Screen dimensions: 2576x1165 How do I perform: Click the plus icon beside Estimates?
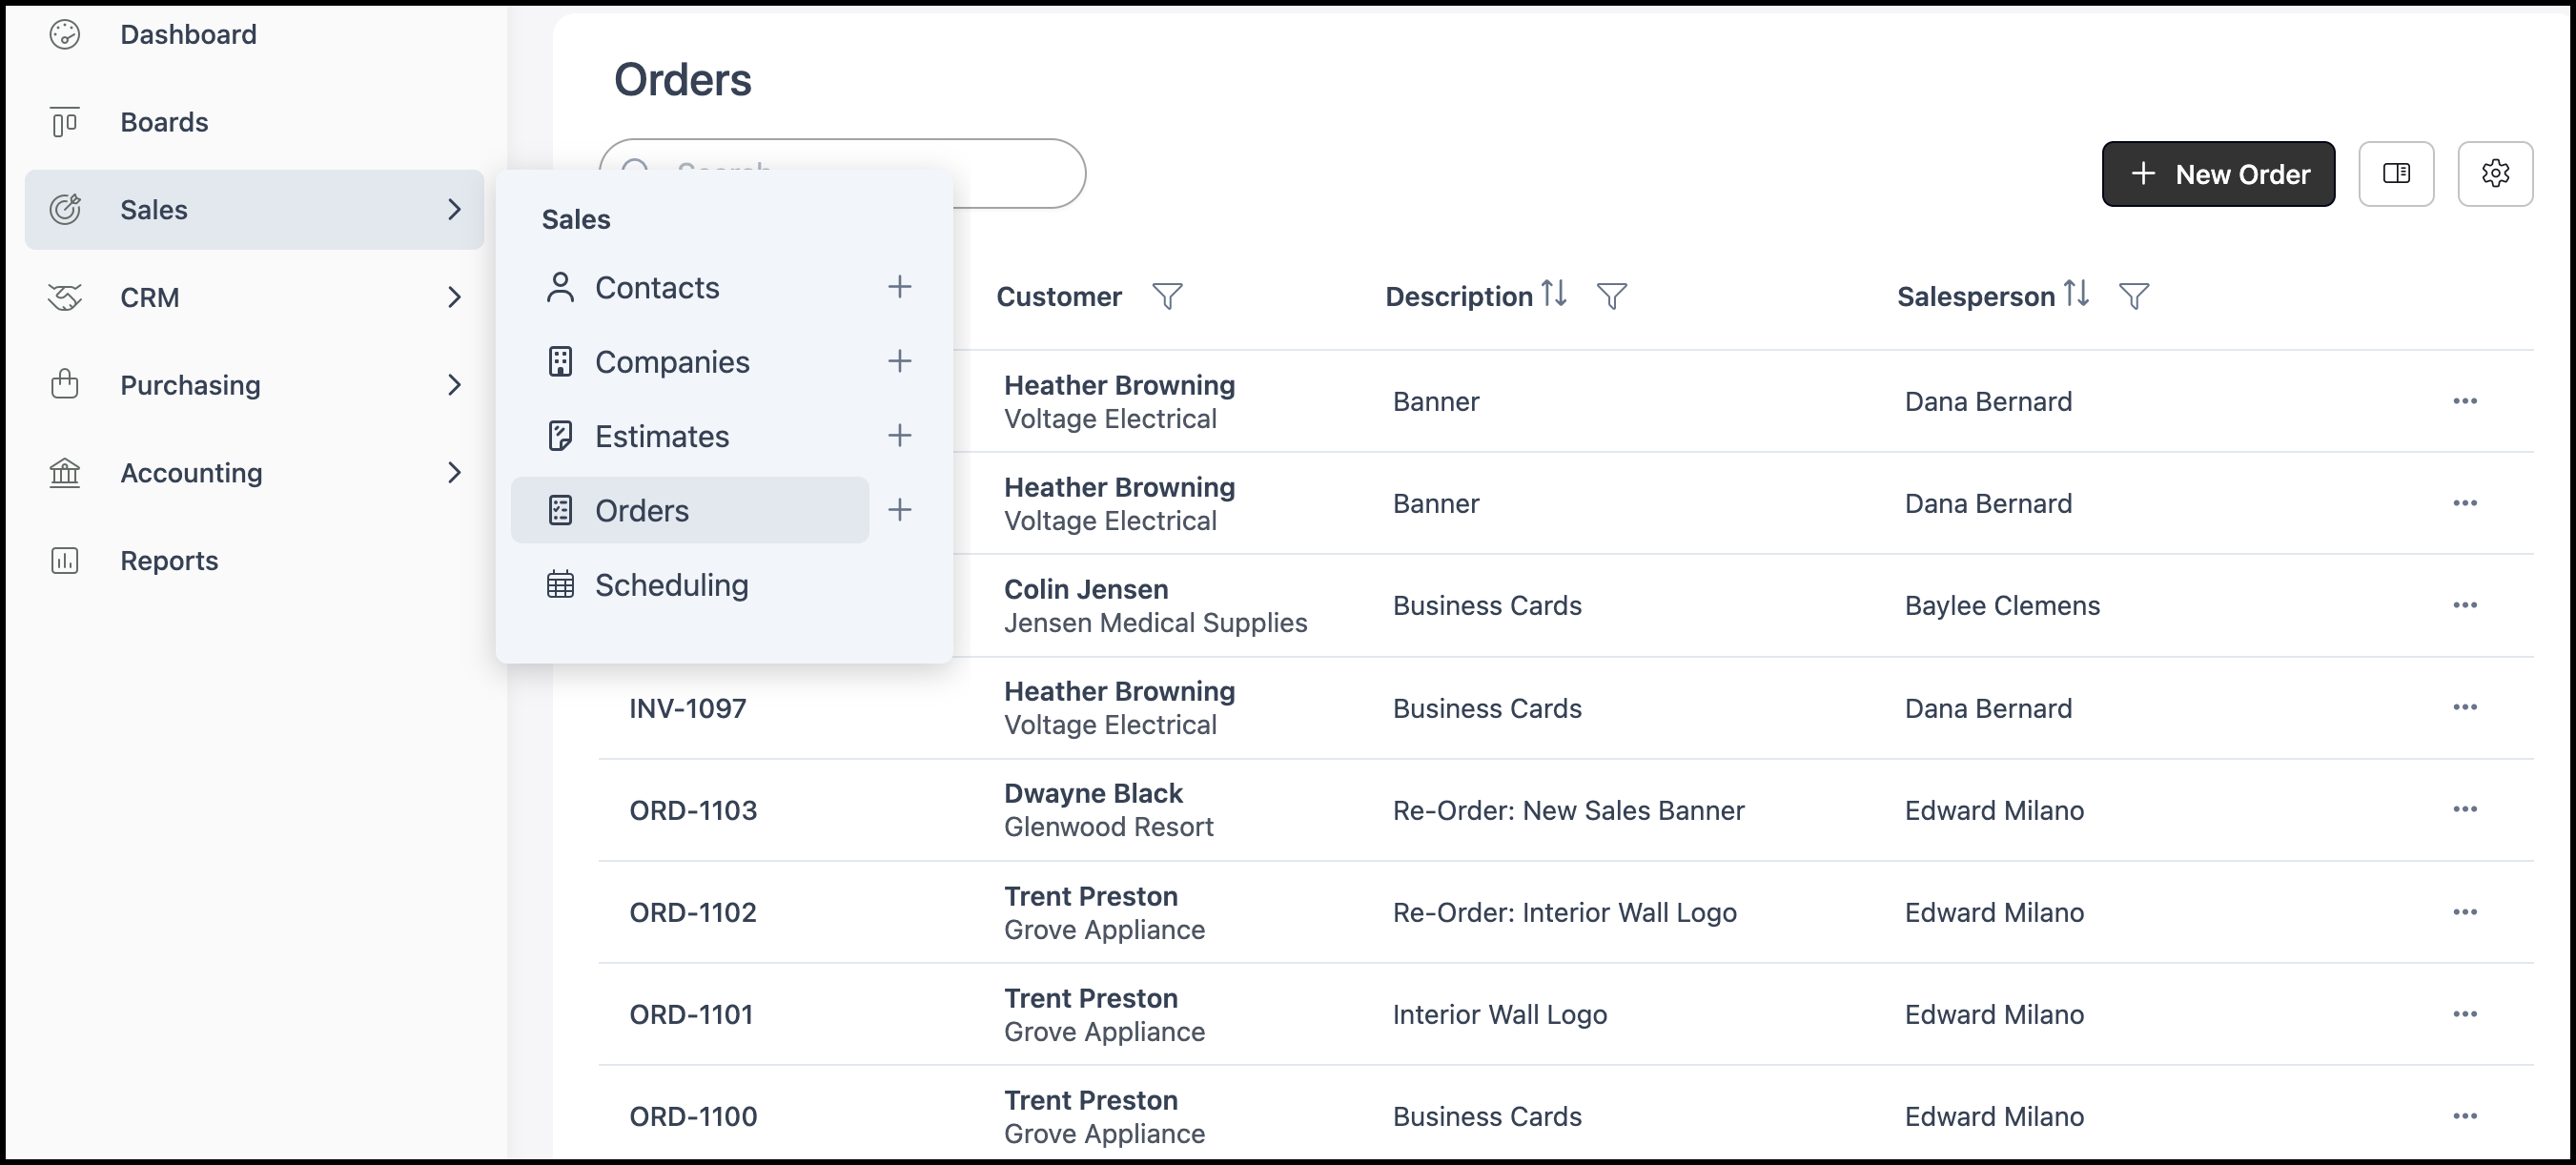(x=899, y=435)
